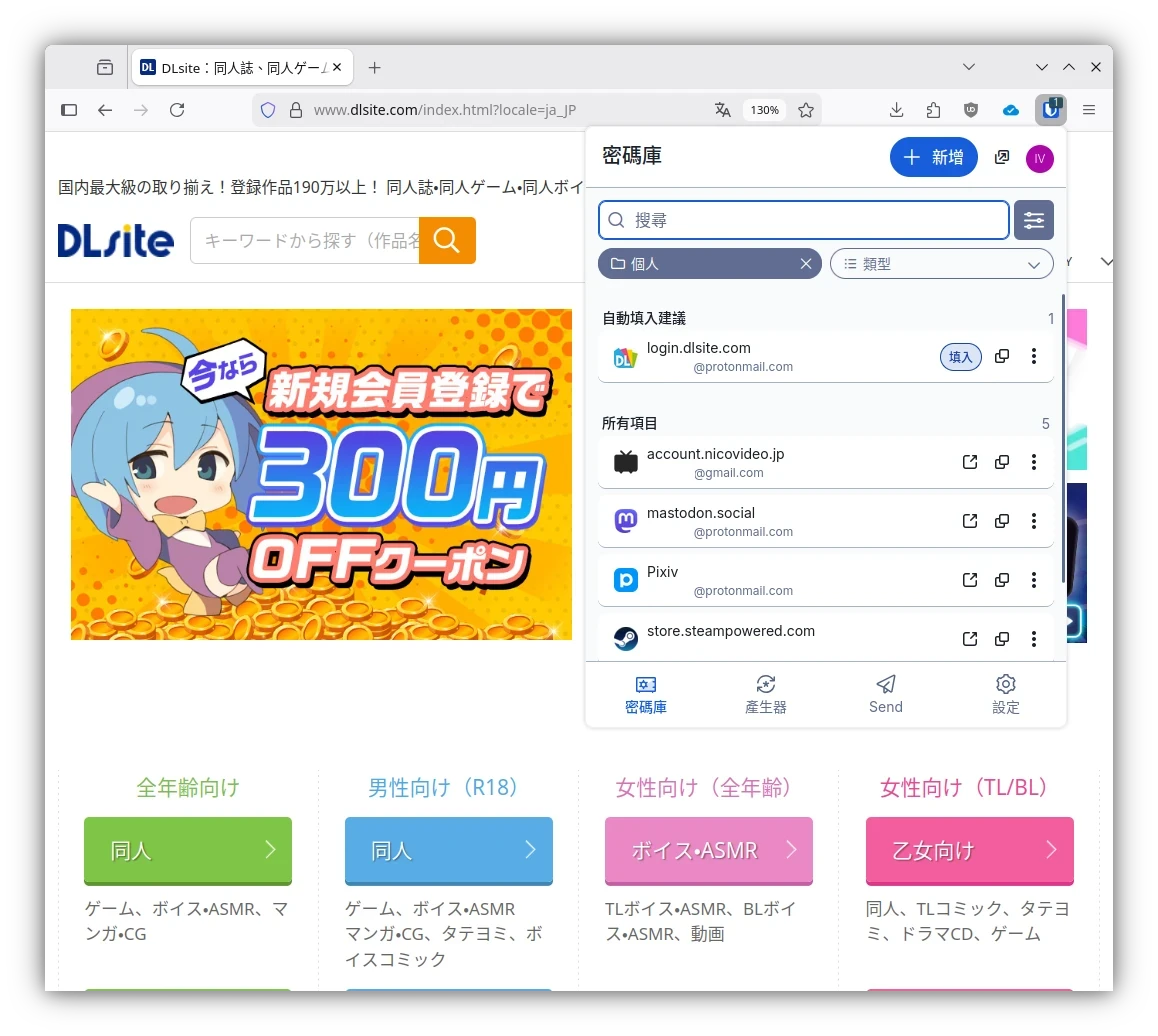The width and height of the screenshot is (1158, 1036).
Task: Click the orange DLsite search button
Action: pyautogui.click(x=447, y=241)
